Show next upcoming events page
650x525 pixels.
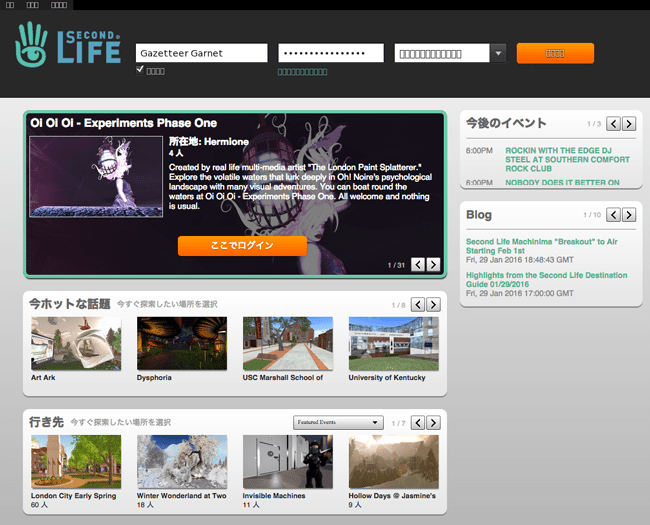(x=629, y=124)
